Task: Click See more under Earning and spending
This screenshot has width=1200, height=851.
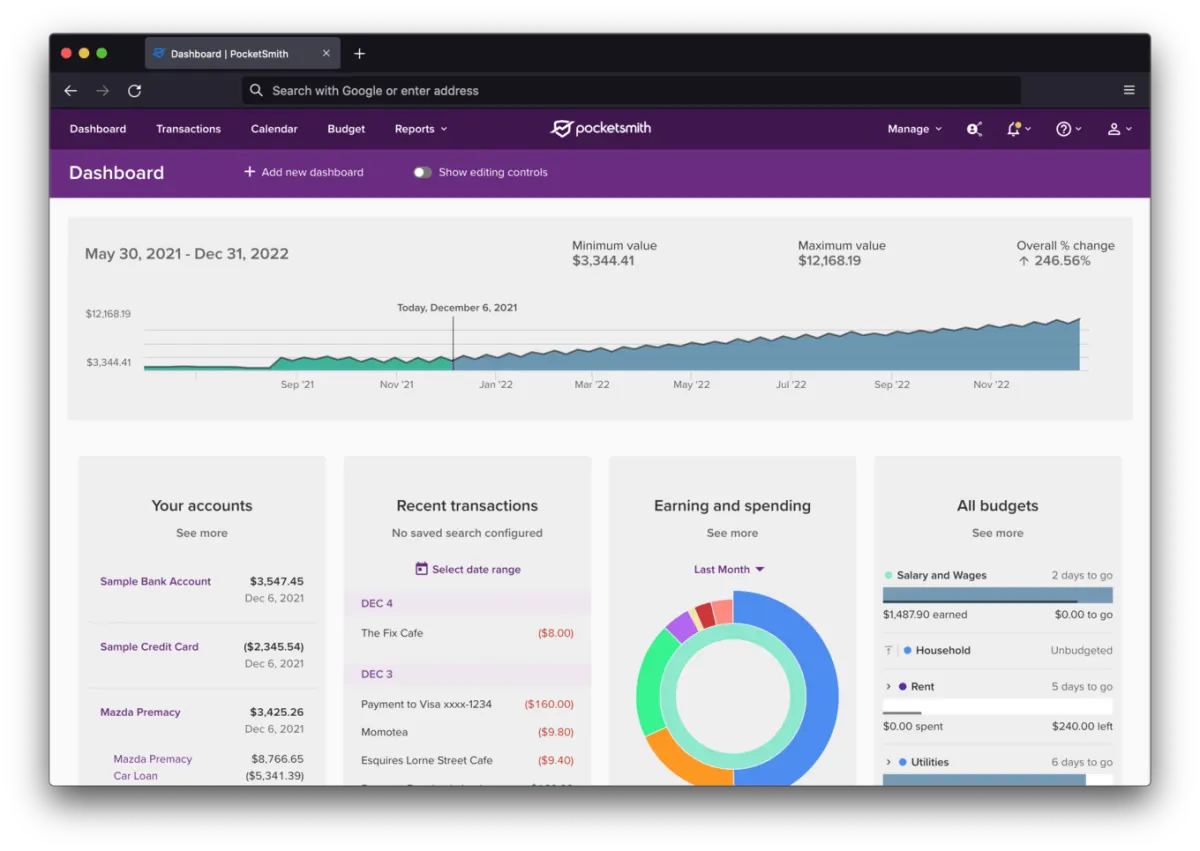Action: [x=732, y=533]
